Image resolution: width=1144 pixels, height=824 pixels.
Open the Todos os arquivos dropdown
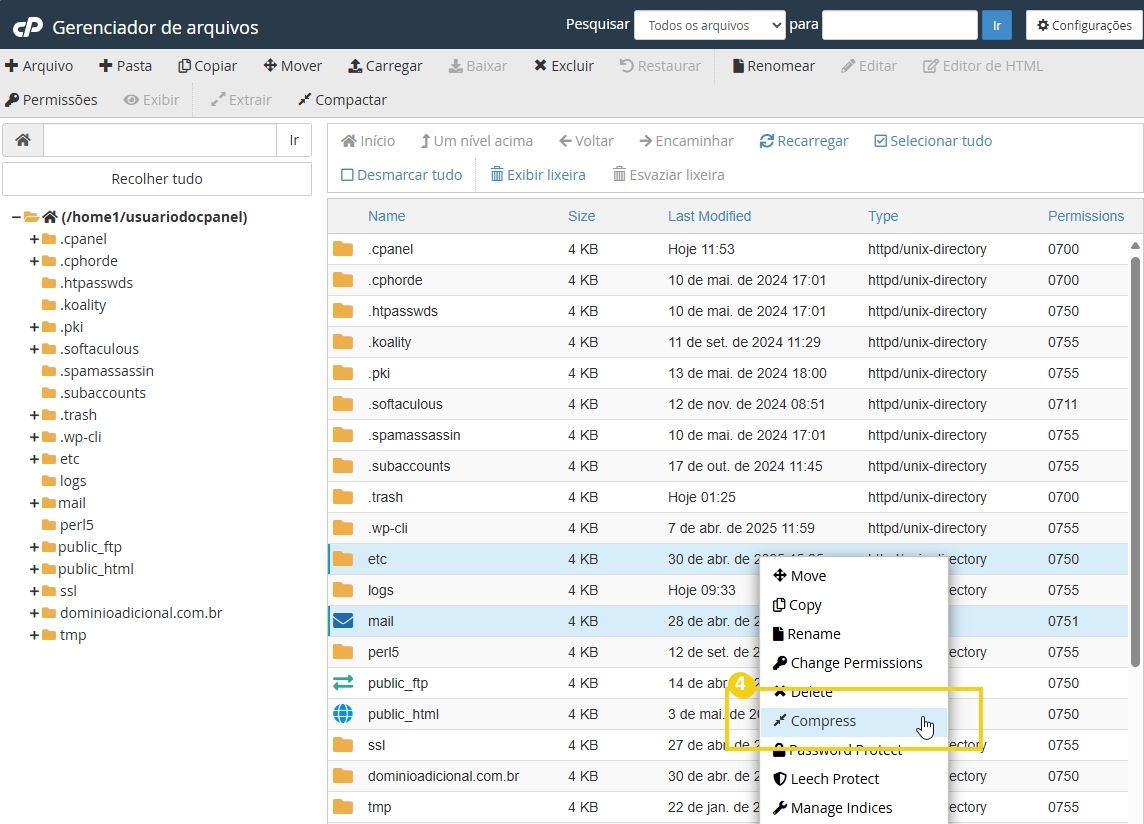pos(710,26)
